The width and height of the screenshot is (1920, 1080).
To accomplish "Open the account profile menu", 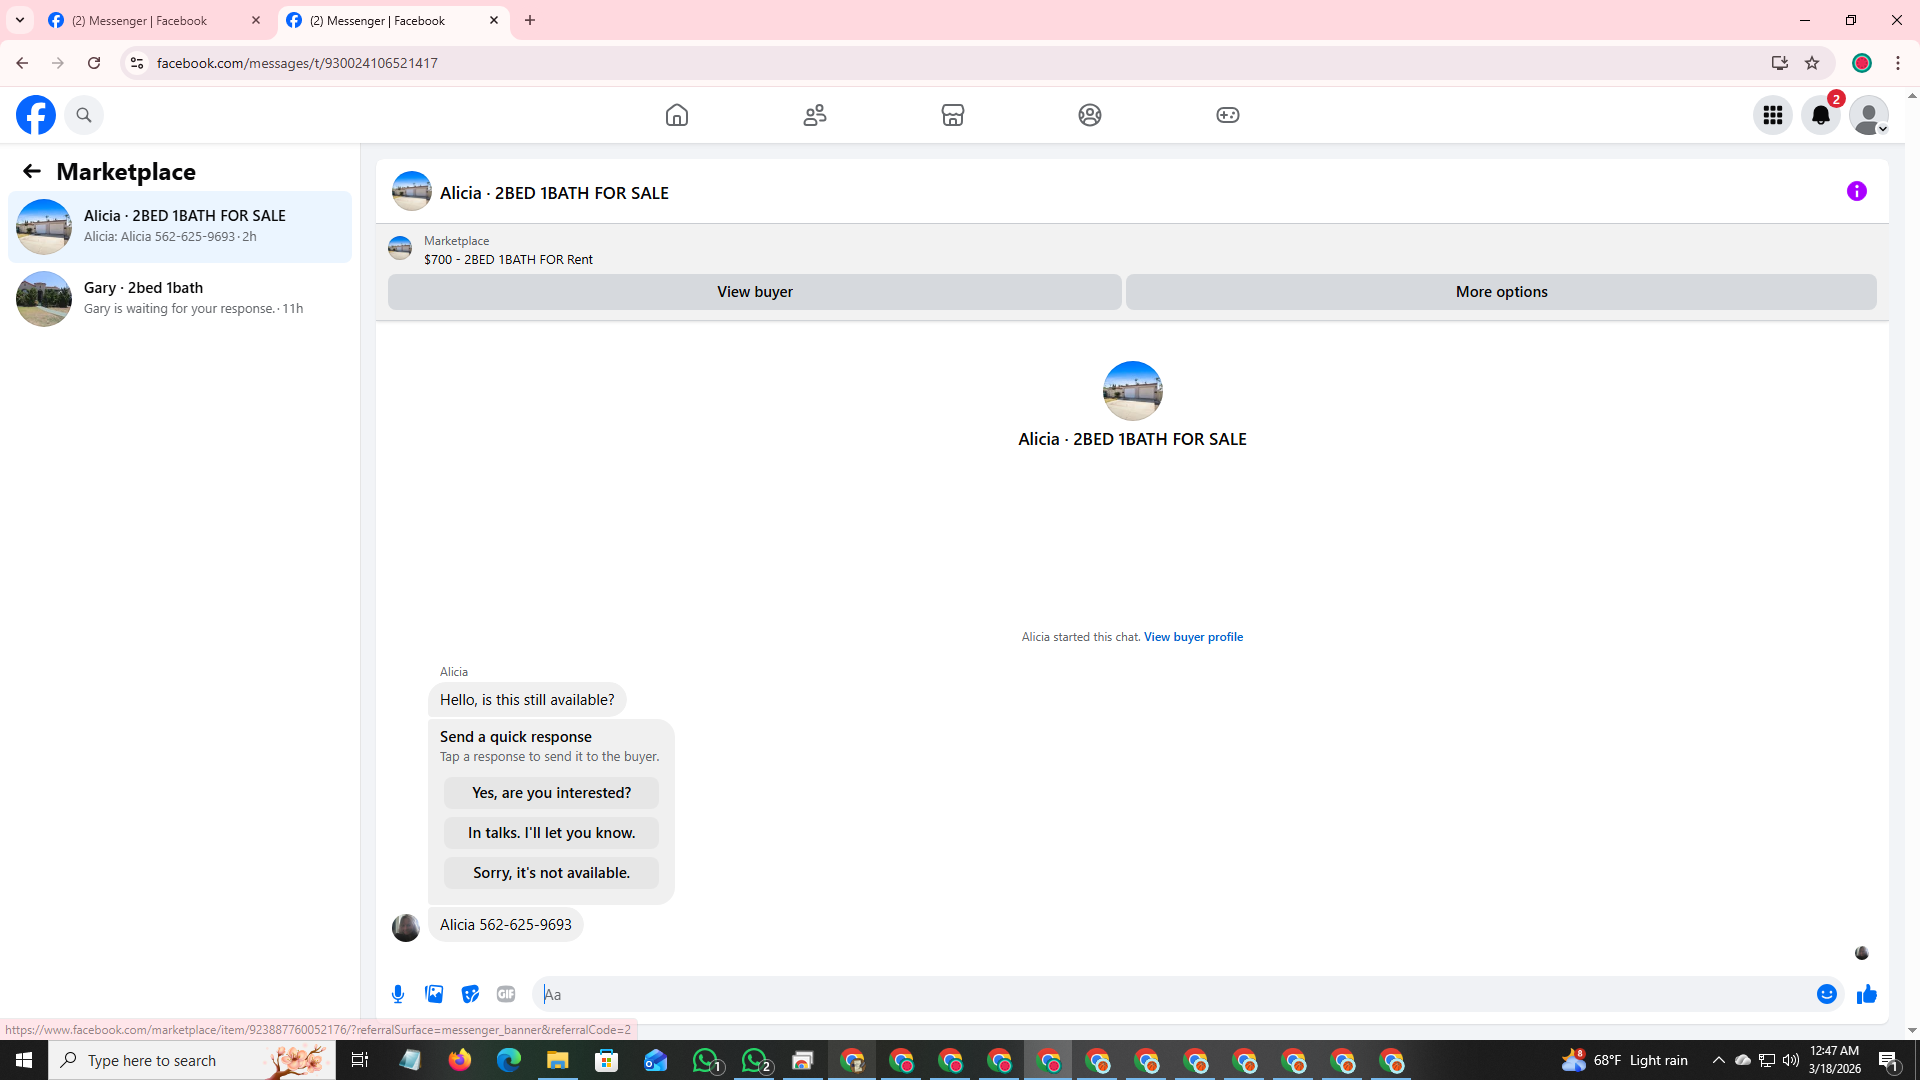I will [x=1869, y=115].
